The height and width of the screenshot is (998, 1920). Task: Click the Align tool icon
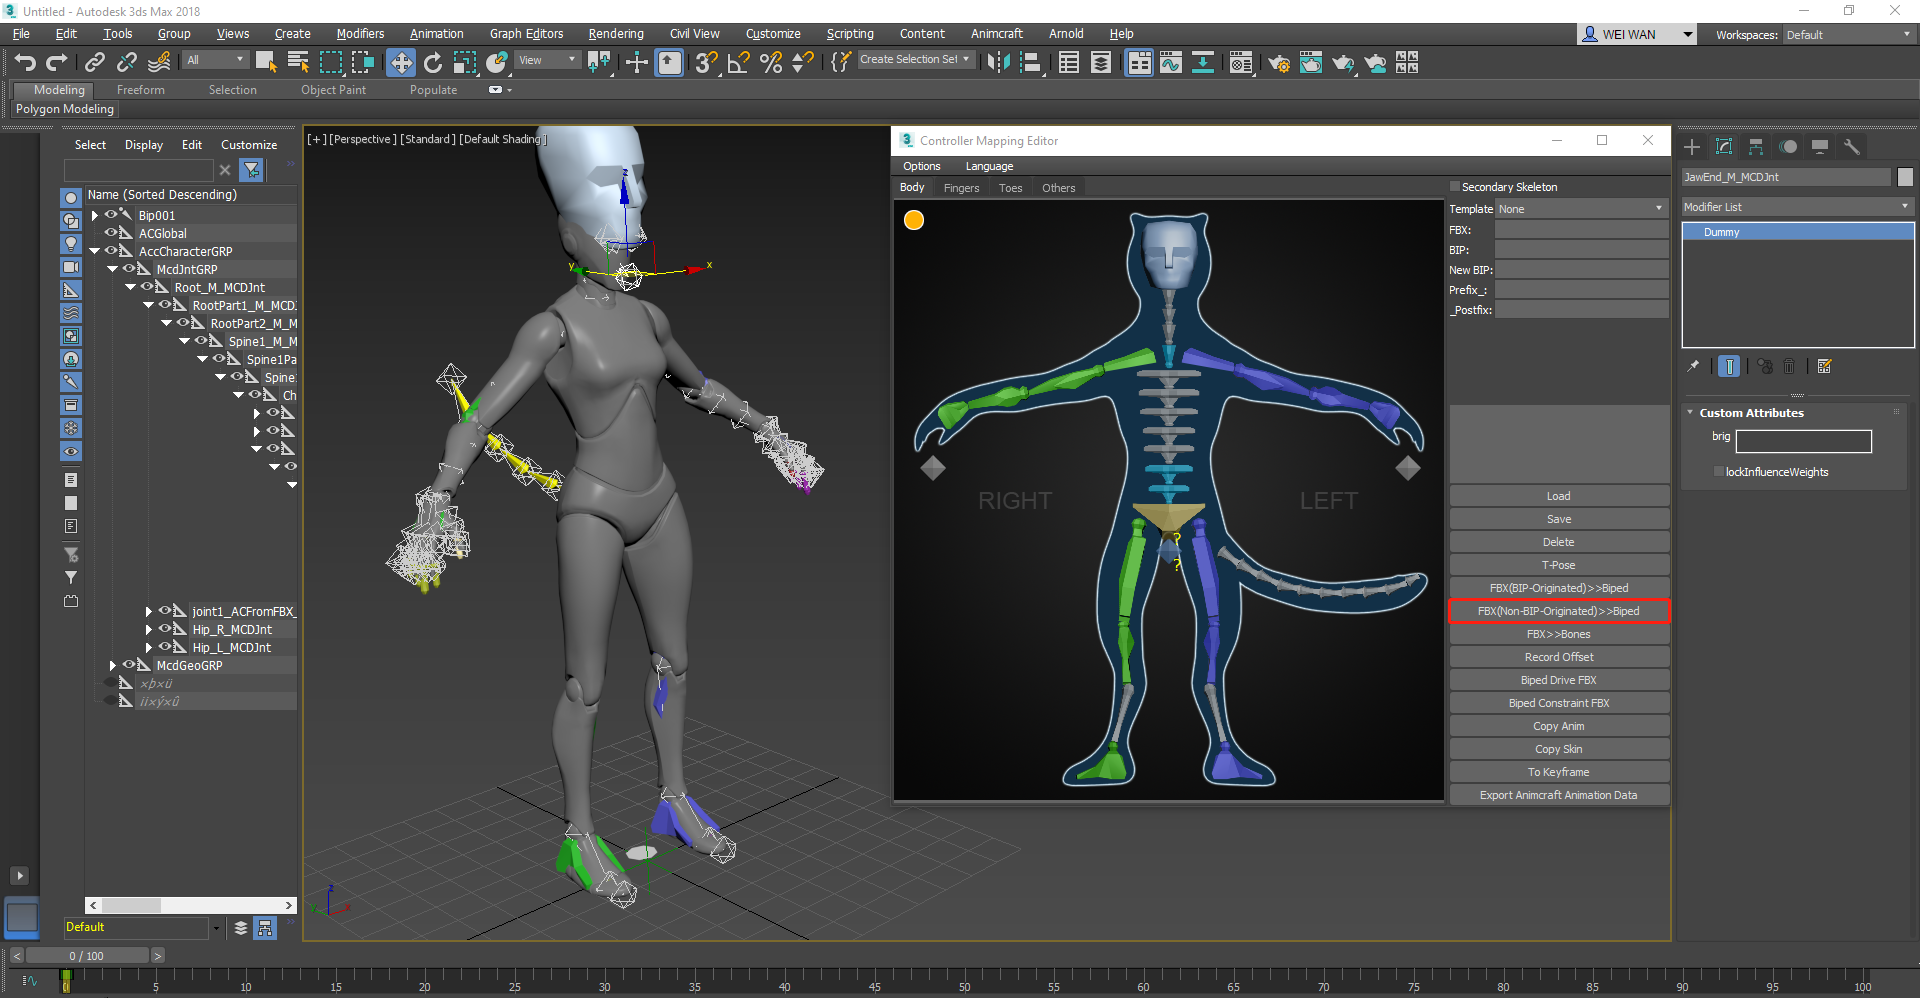click(x=1030, y=63)
